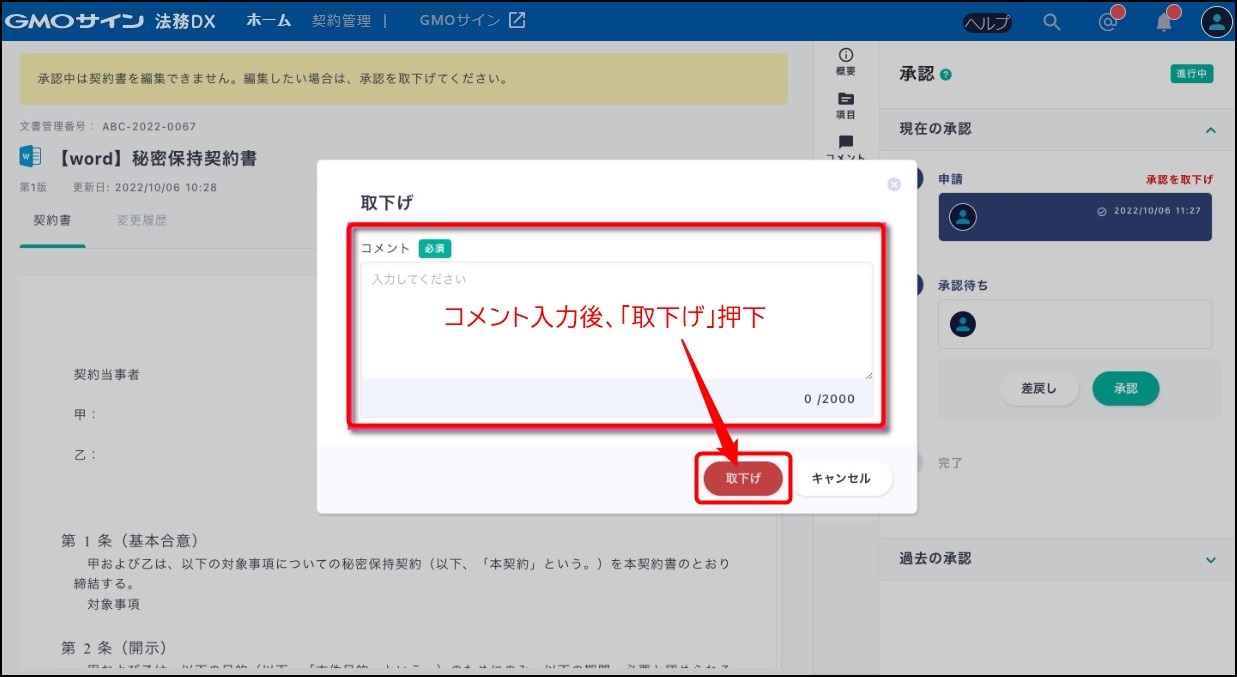Open the 項目 folder panel icon
The width and height of the screenshot is (1237, 677).
pos(846,105)
